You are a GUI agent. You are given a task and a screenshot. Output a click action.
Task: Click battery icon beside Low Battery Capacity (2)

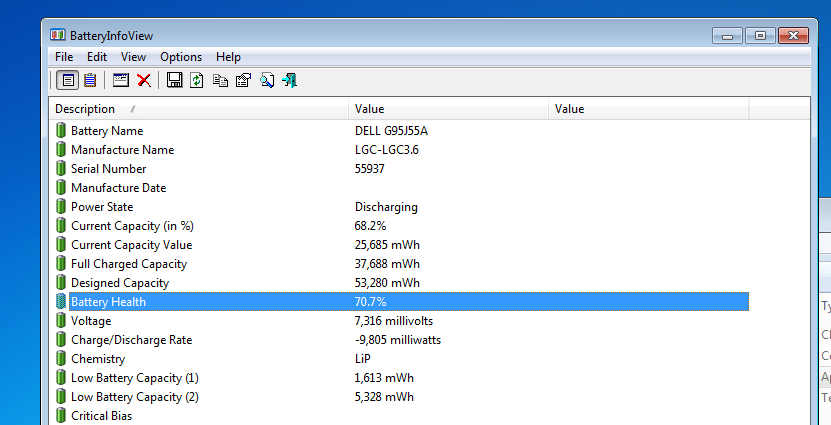click(x=61, y=397)
